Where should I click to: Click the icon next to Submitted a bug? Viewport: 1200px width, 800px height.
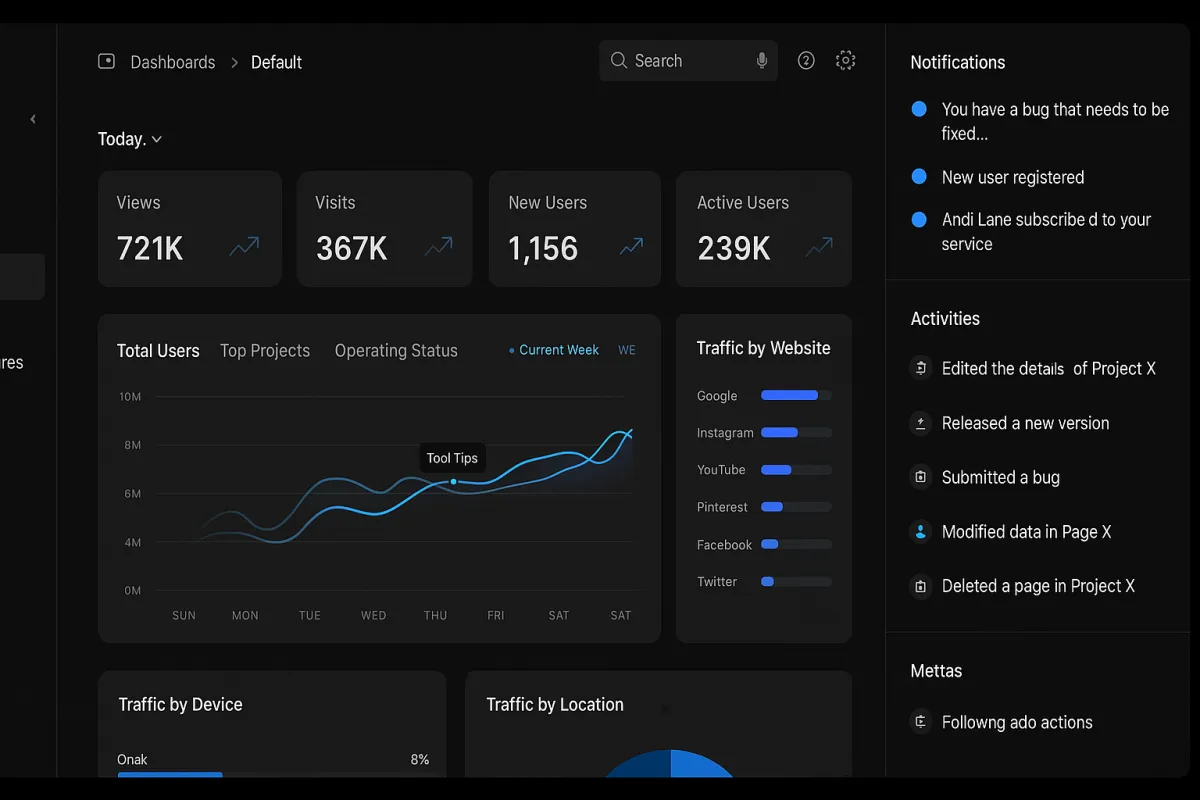[920, 477]
